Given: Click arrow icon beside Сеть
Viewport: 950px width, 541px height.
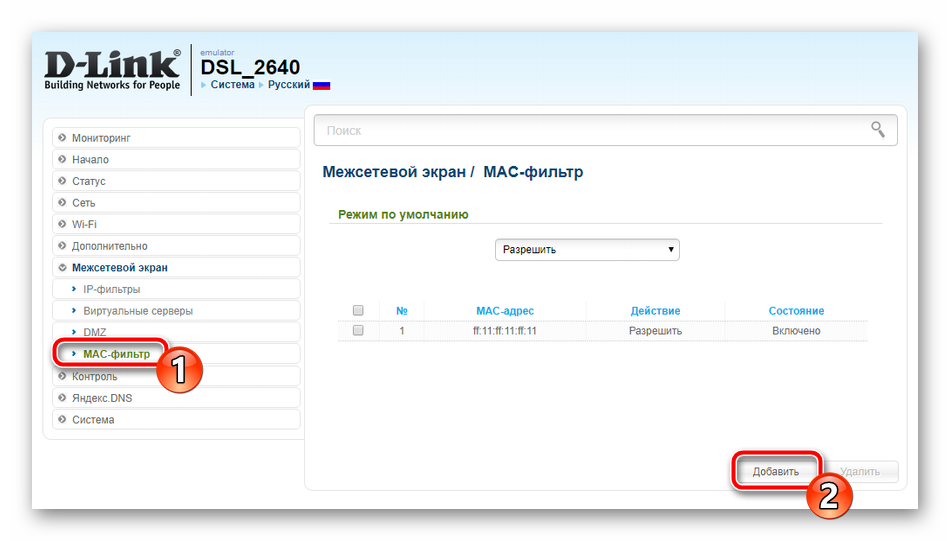Looking at the screenshot, I should click(62, 202).
